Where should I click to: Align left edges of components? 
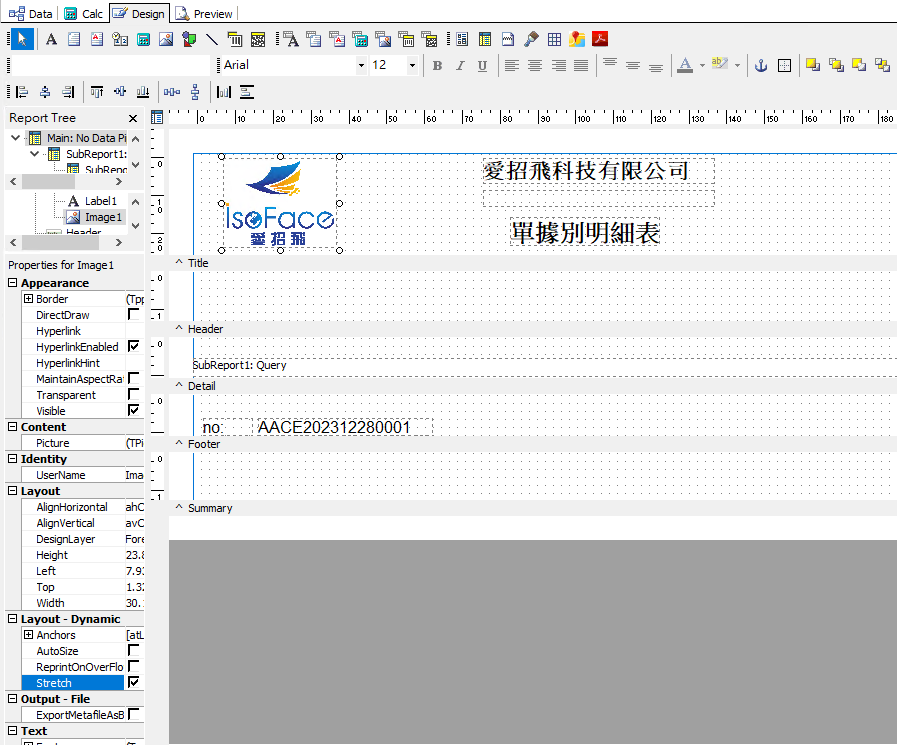(22, 92)
